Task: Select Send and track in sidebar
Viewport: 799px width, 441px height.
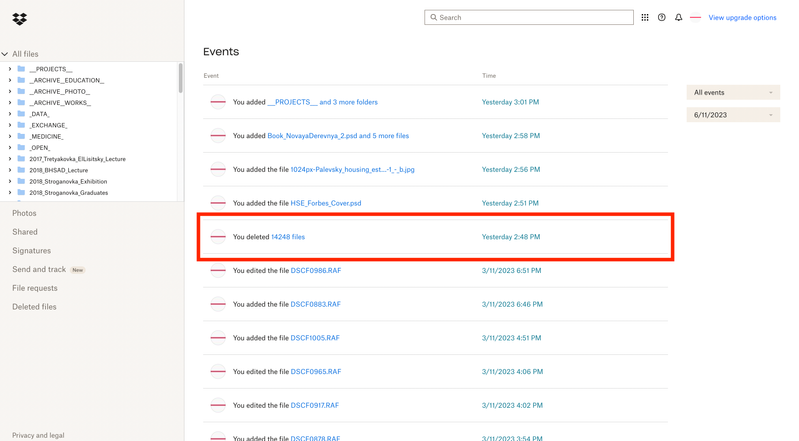Action: click(x=39, y=270)
